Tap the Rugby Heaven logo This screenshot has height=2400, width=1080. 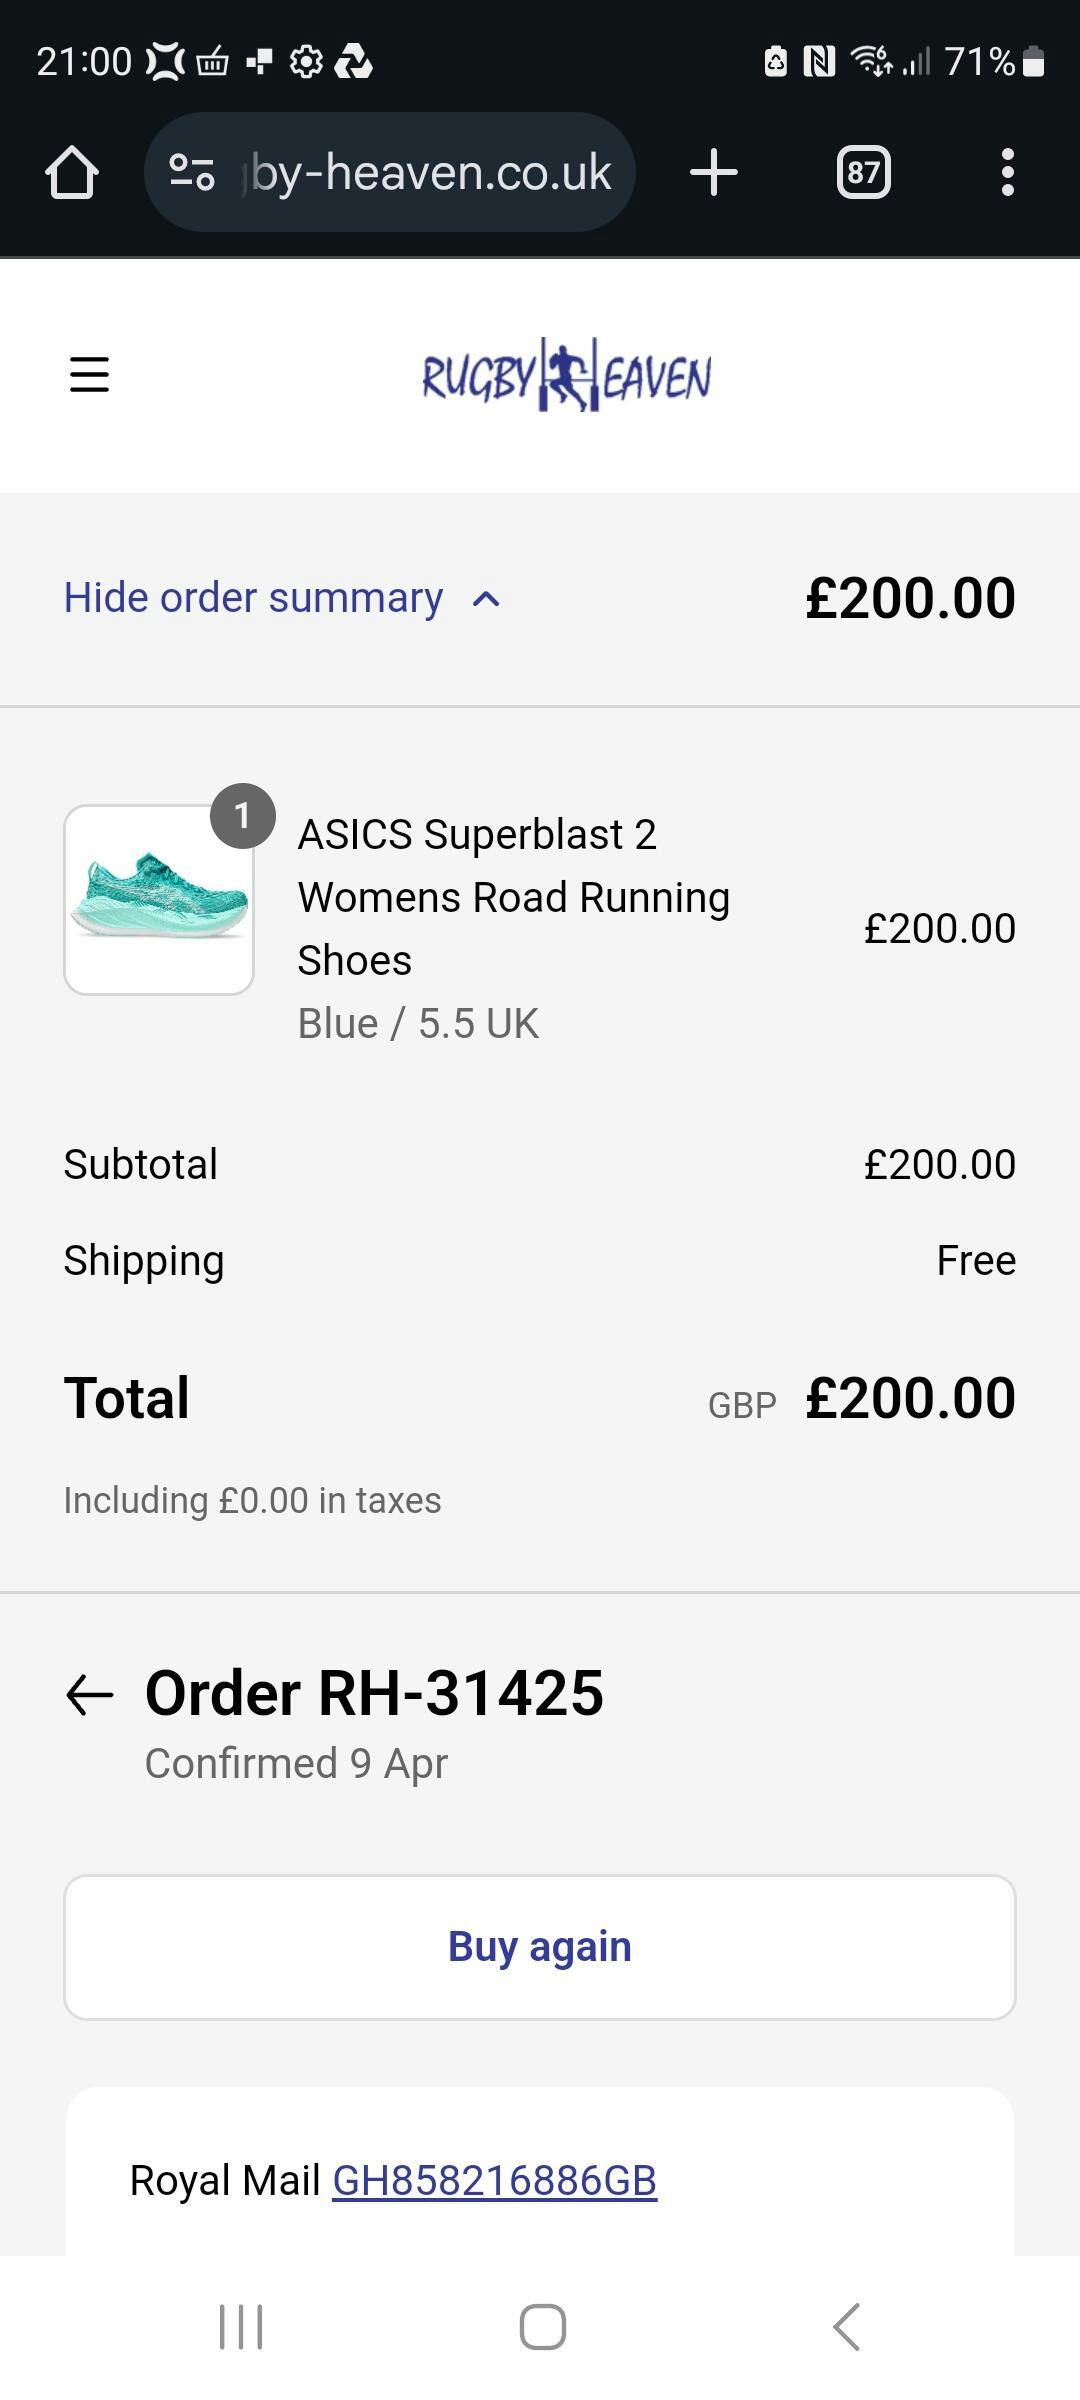pyautogui.click(x=567, y=376)
